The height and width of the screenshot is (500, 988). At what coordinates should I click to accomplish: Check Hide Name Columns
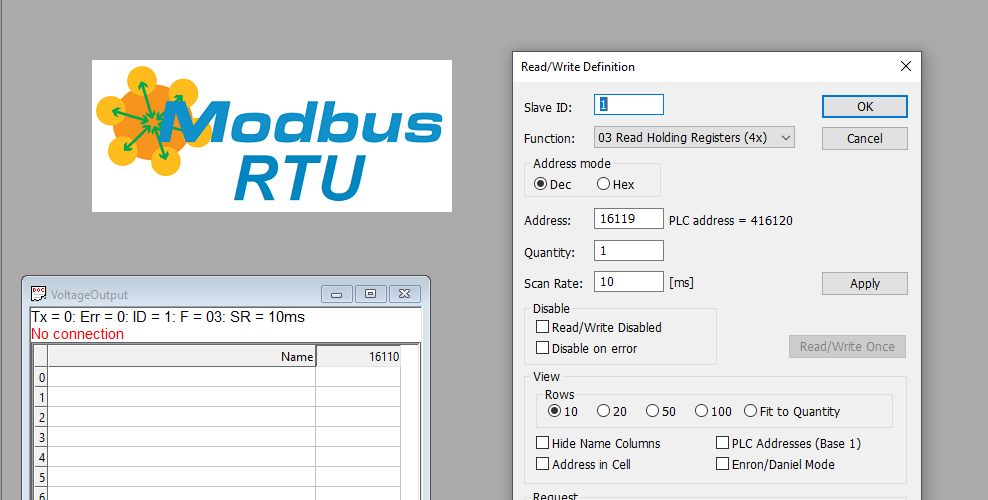[x=598, y=443]
